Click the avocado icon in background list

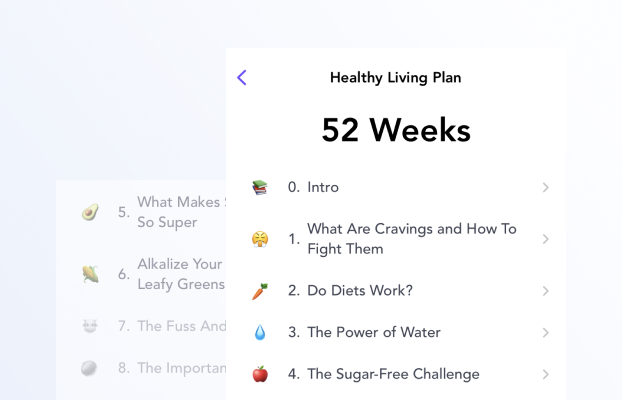tap(89, 212)
